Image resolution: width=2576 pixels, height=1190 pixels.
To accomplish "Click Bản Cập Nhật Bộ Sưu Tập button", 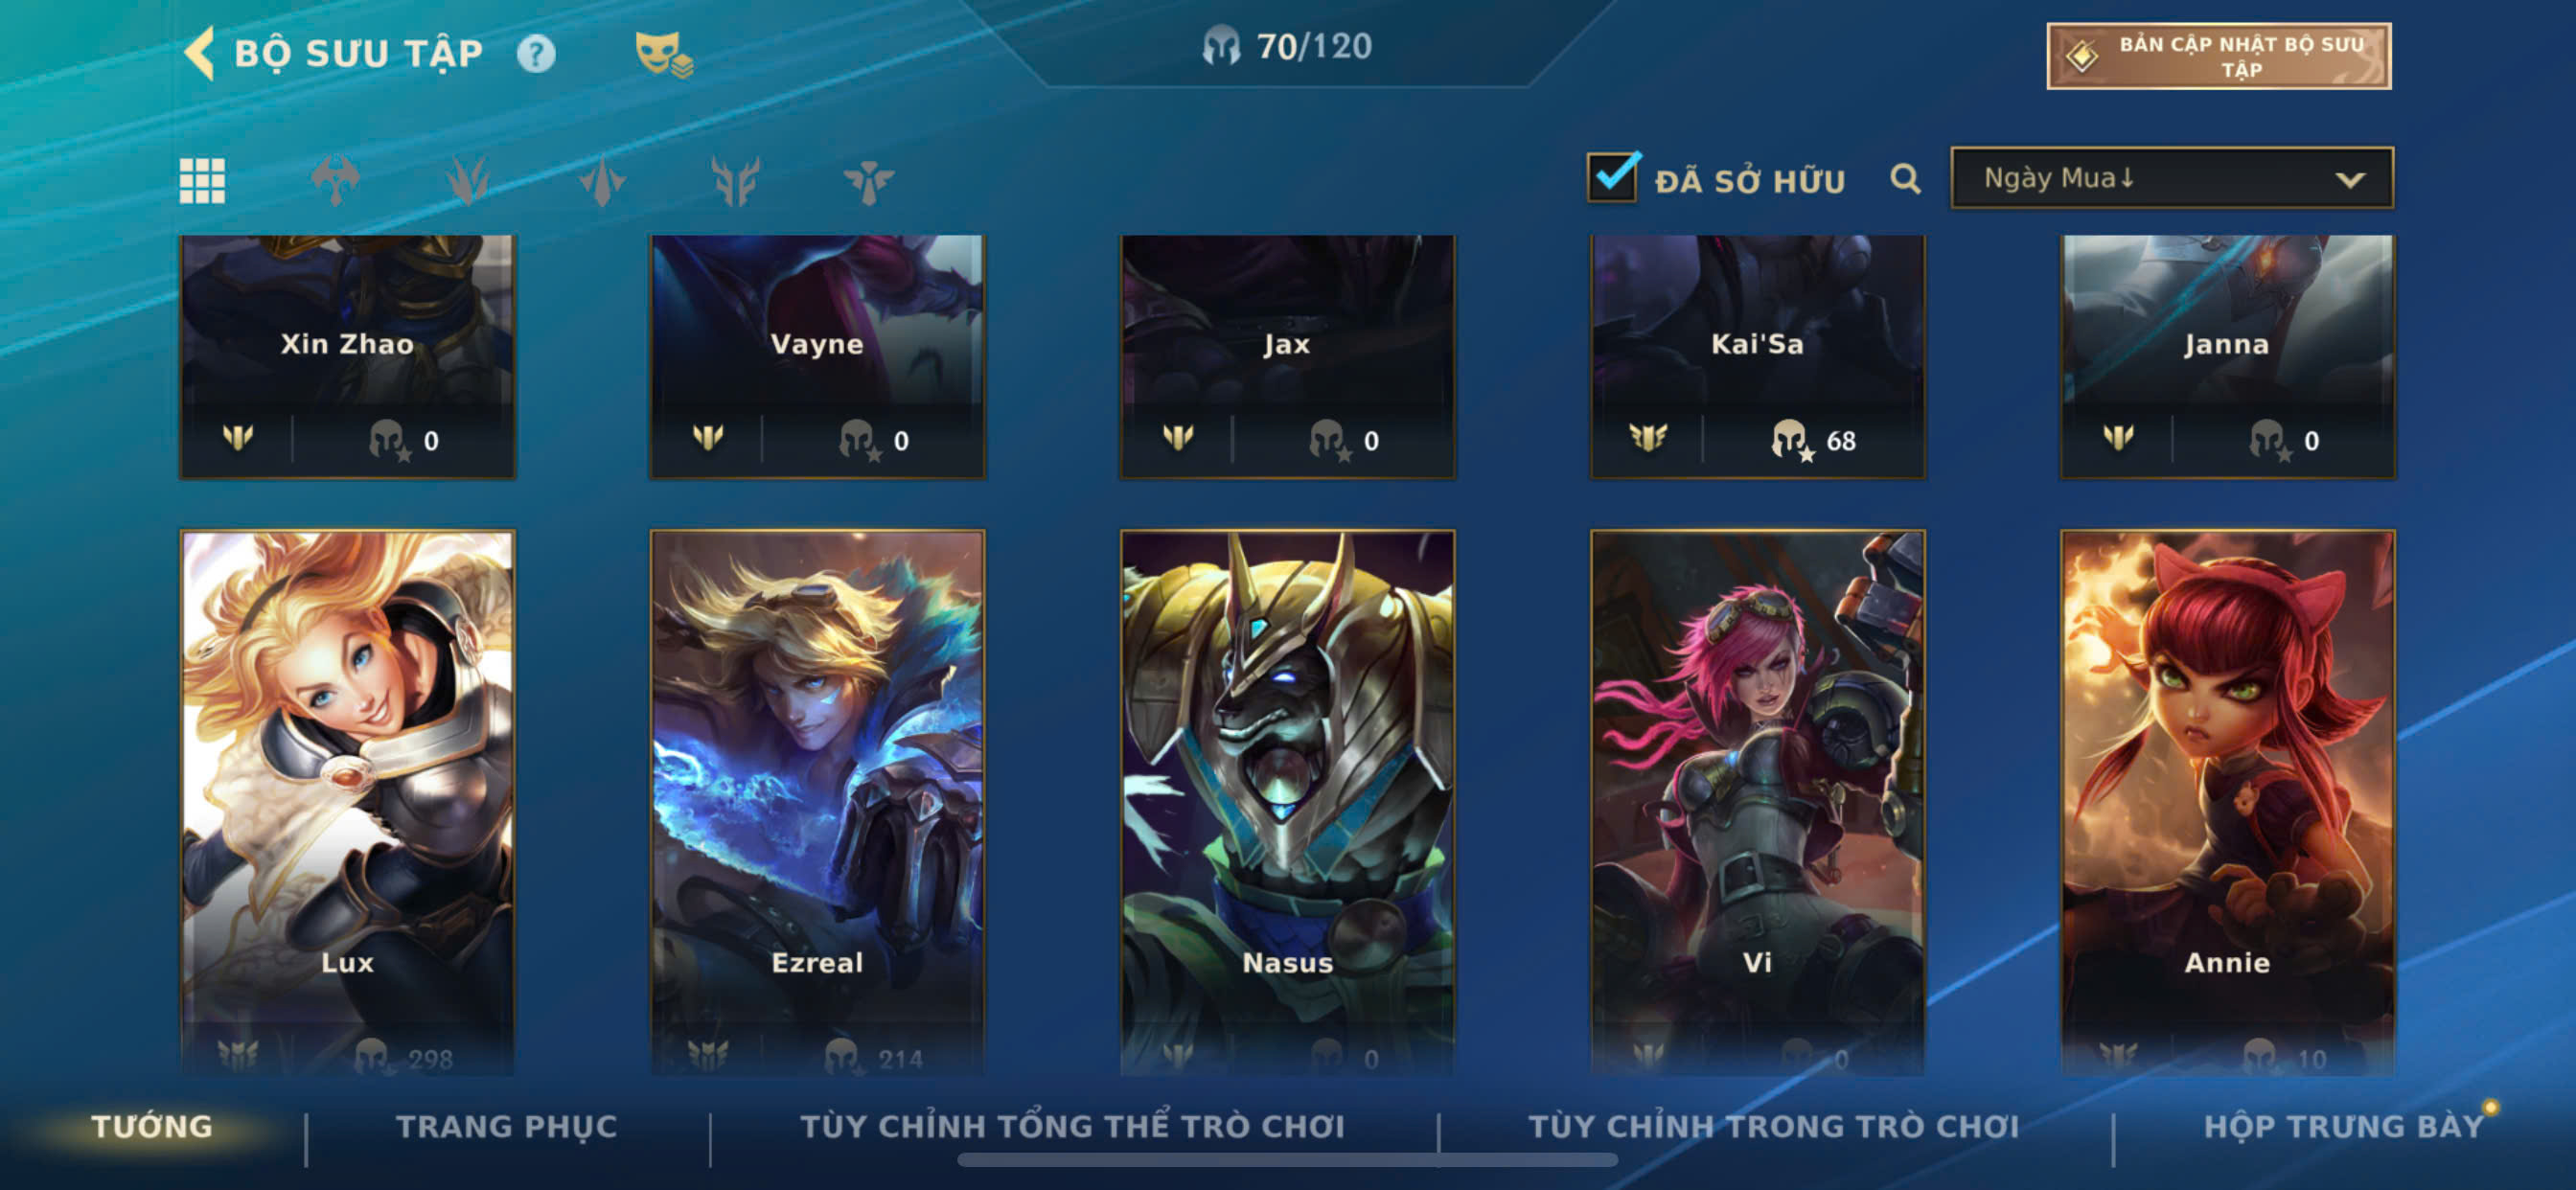I will 2218,56.
